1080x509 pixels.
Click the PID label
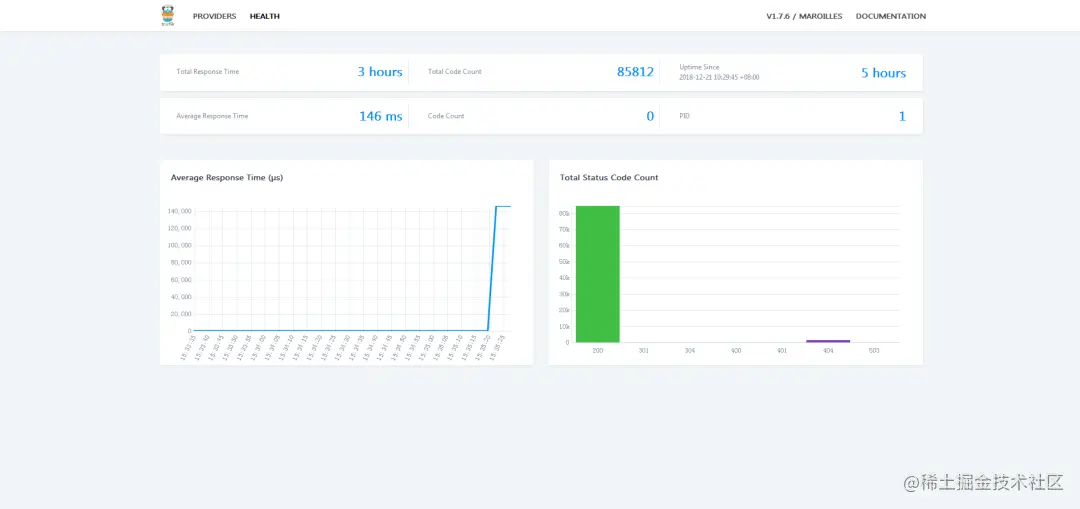click(x=684, y=116)
